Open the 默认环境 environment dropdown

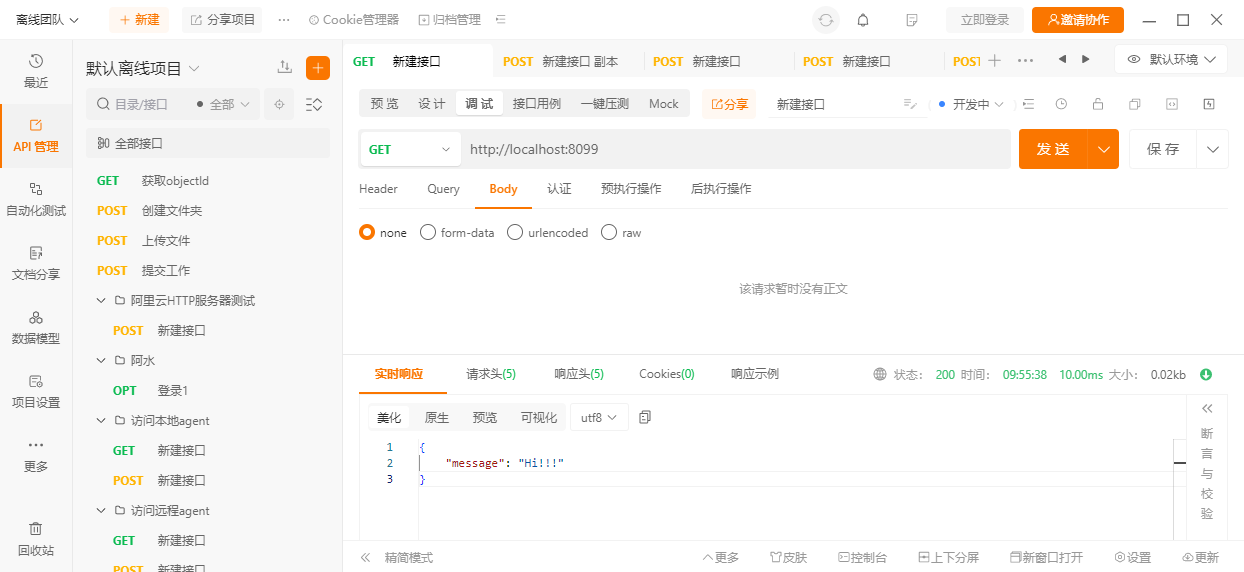click(1171, 59)
